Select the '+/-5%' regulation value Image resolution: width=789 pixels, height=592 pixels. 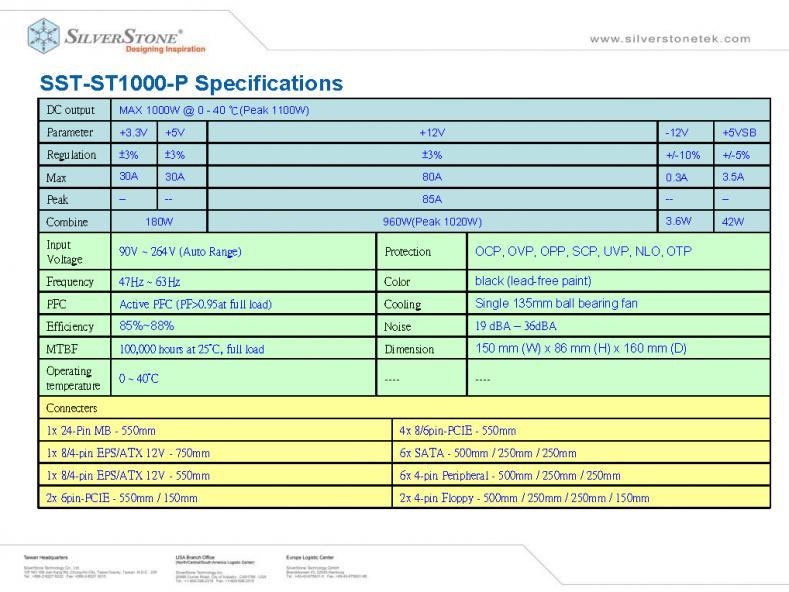pyautogui.click(x=736, y=155)
